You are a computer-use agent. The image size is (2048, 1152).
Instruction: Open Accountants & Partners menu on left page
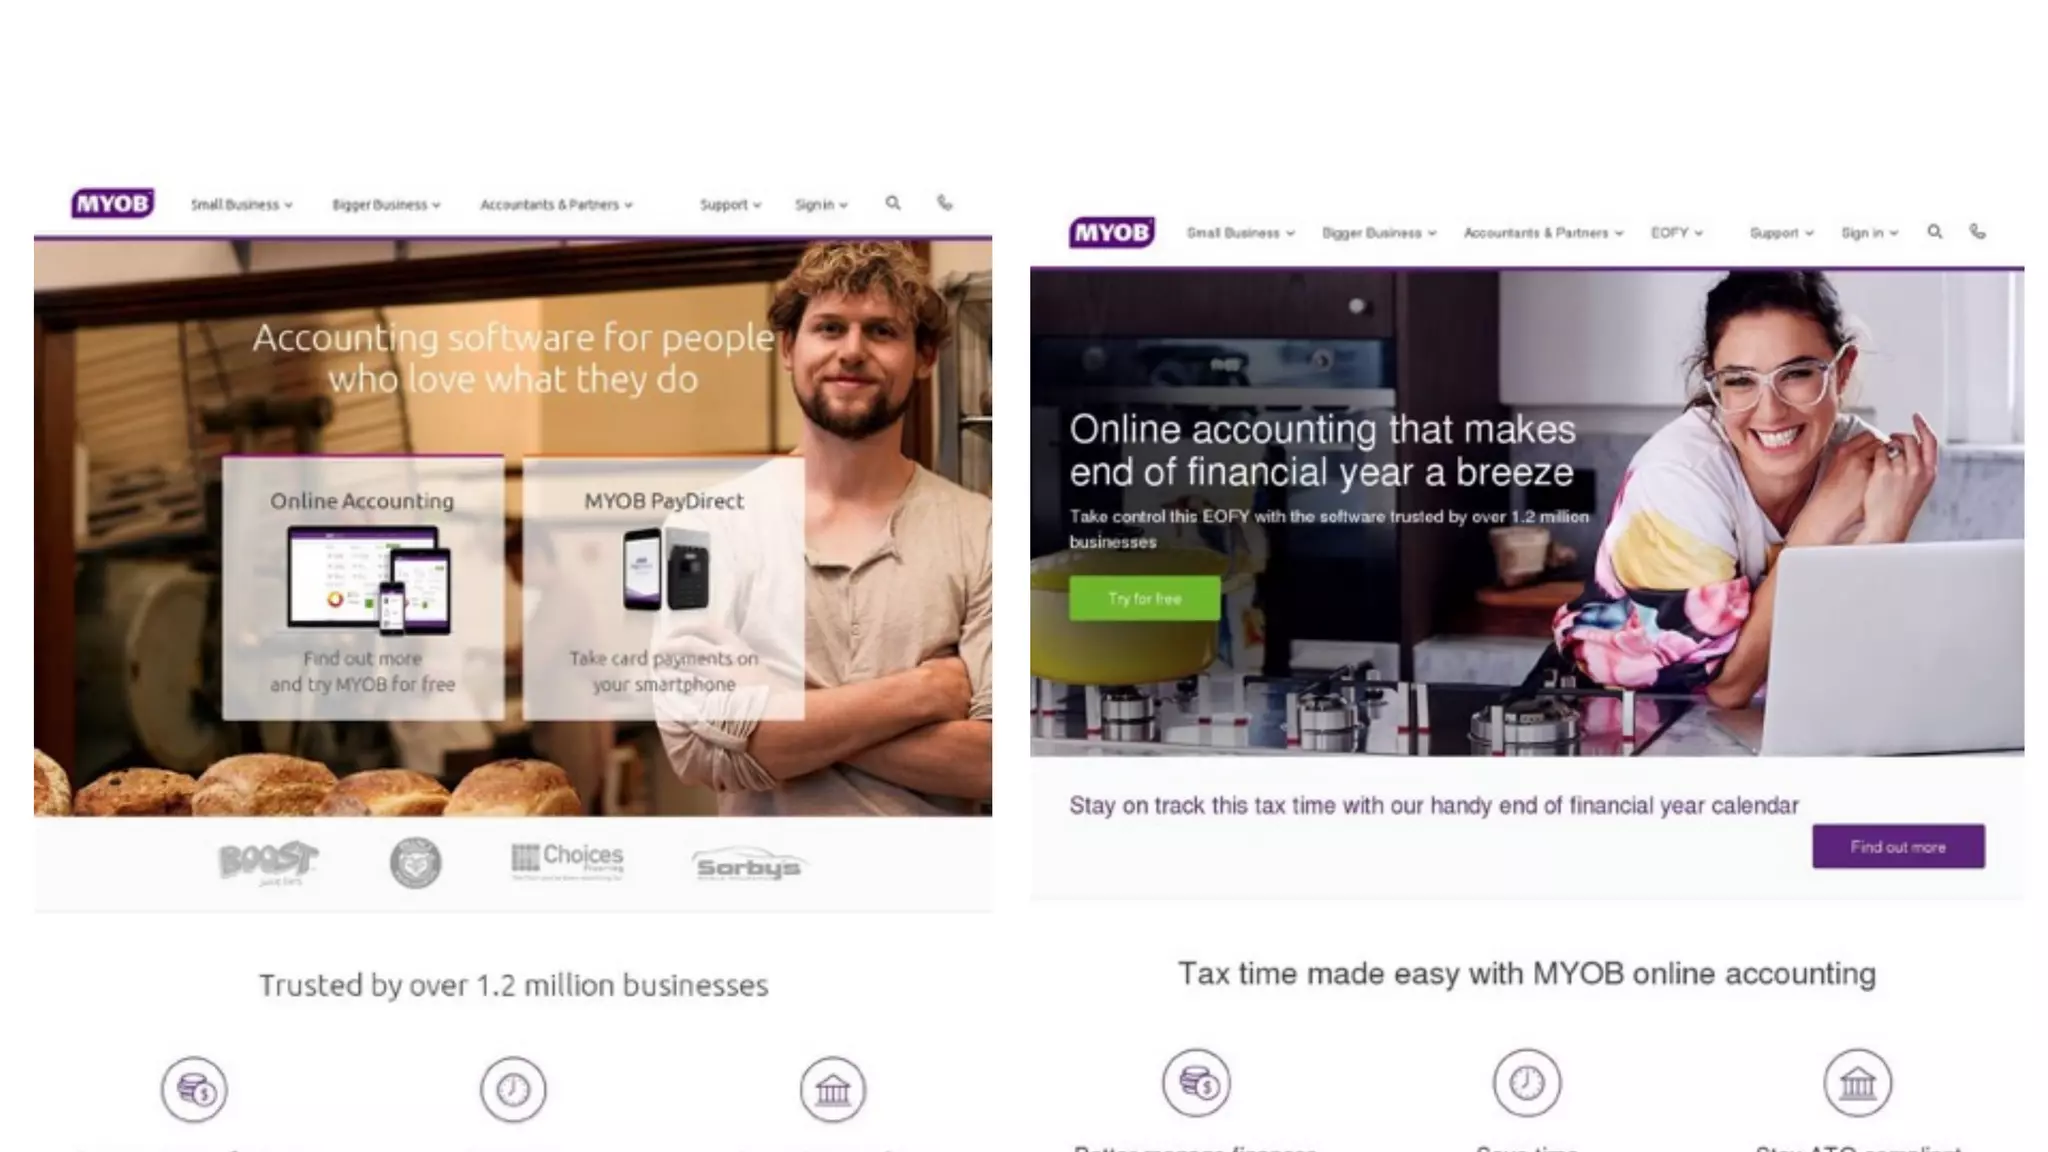tap(556, 205)
